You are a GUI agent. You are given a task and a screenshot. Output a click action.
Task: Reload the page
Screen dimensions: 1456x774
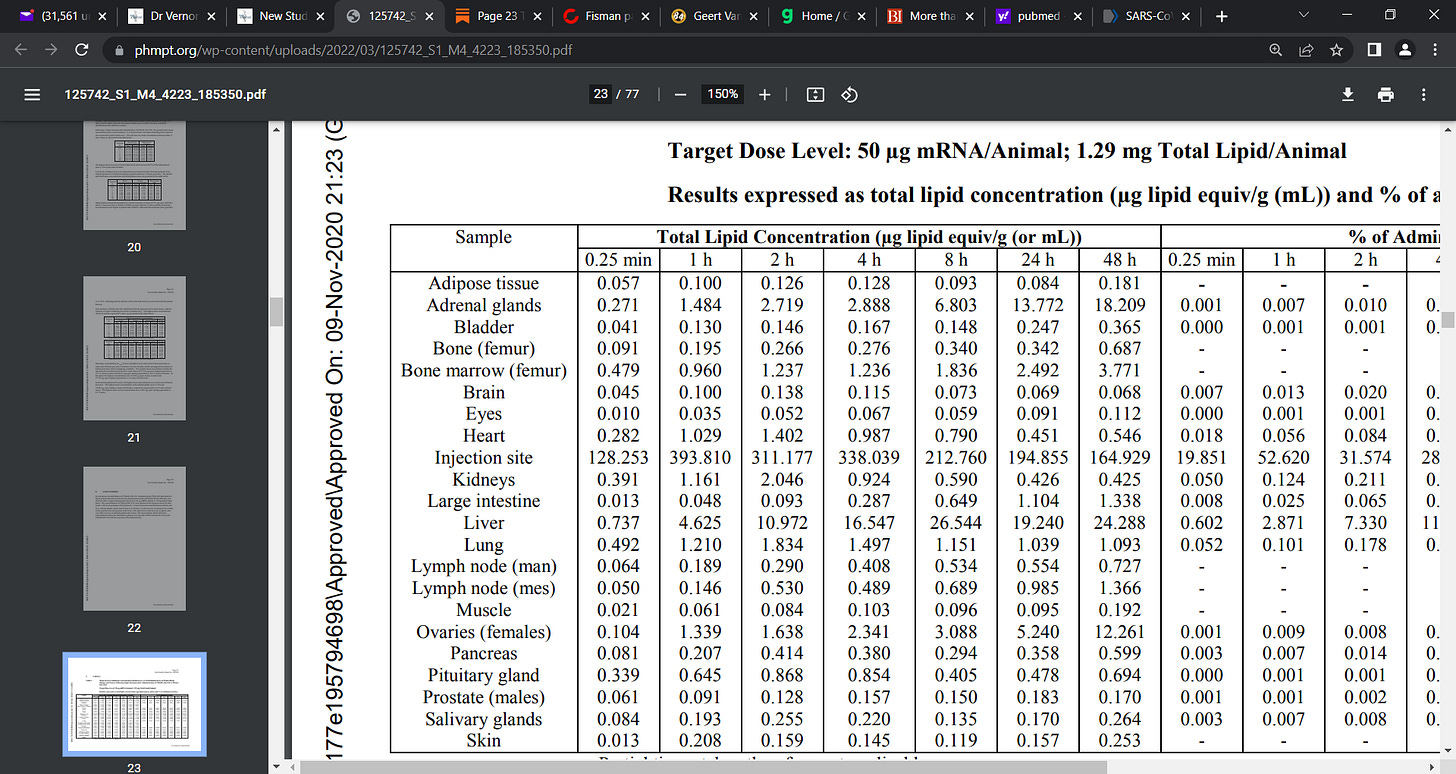(x=82, y=49)
